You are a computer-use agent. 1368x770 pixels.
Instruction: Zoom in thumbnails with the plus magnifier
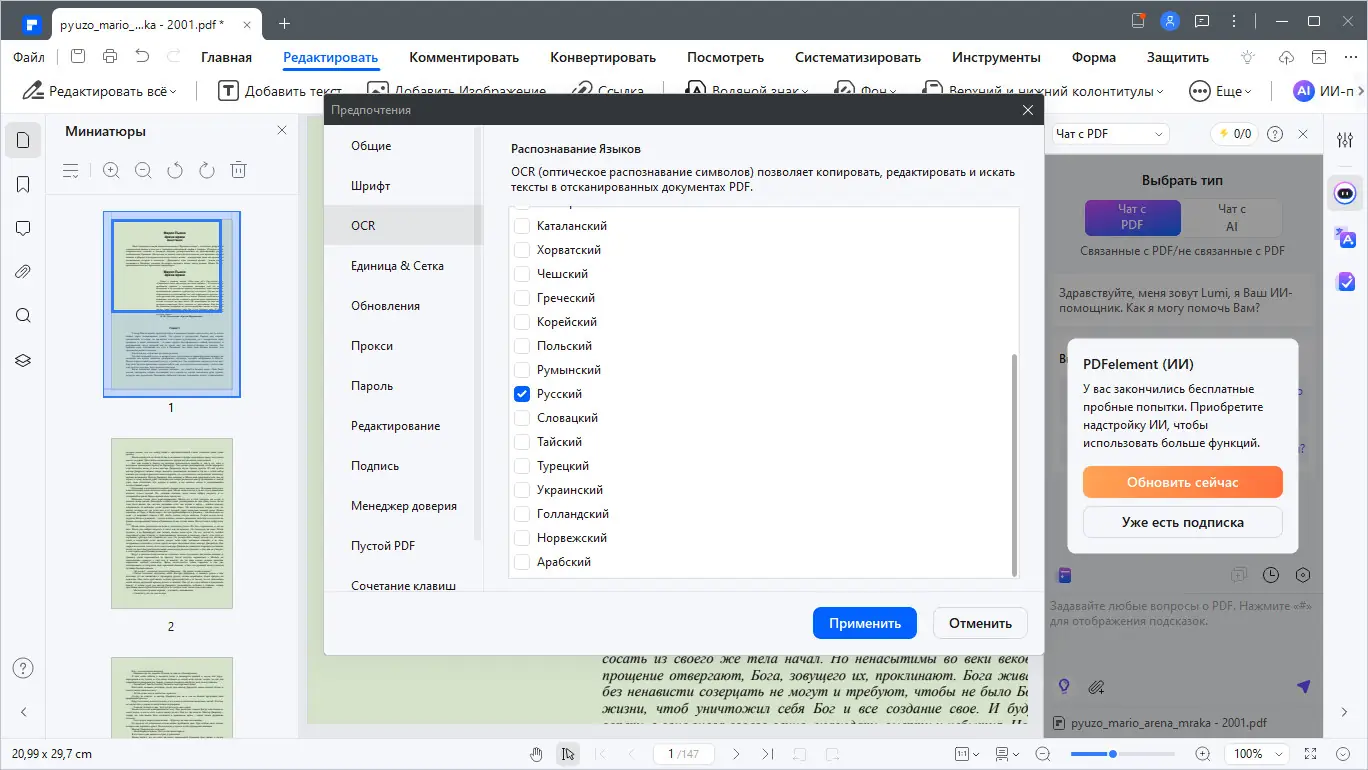click(x=111, y=171)
